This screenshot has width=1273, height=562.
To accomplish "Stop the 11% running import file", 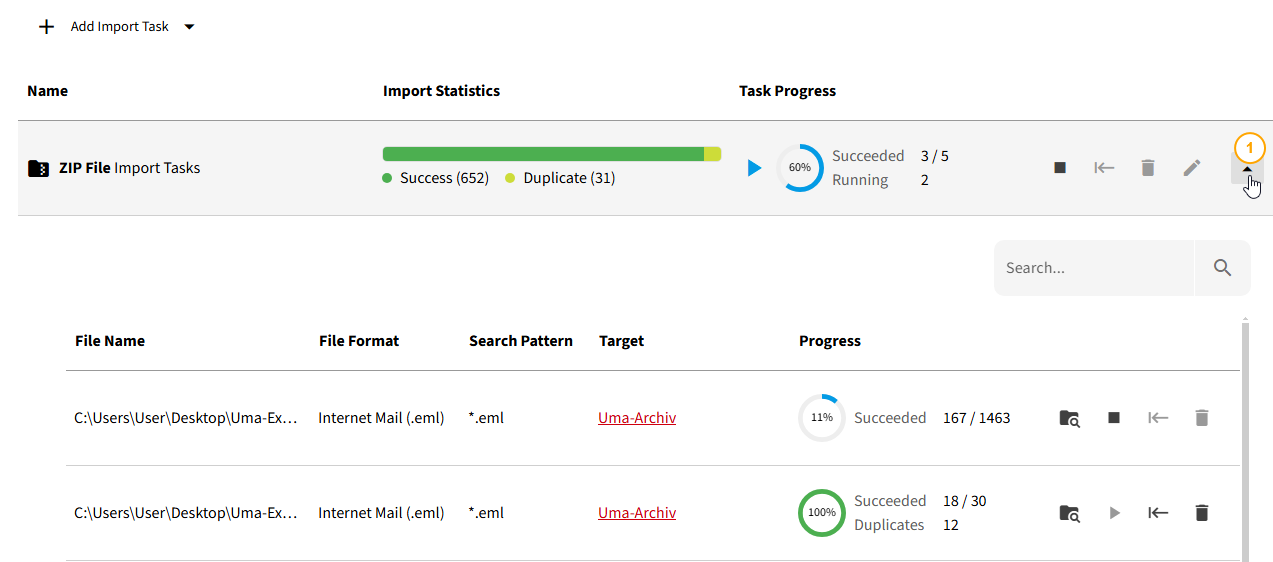I will (1114, 418).
